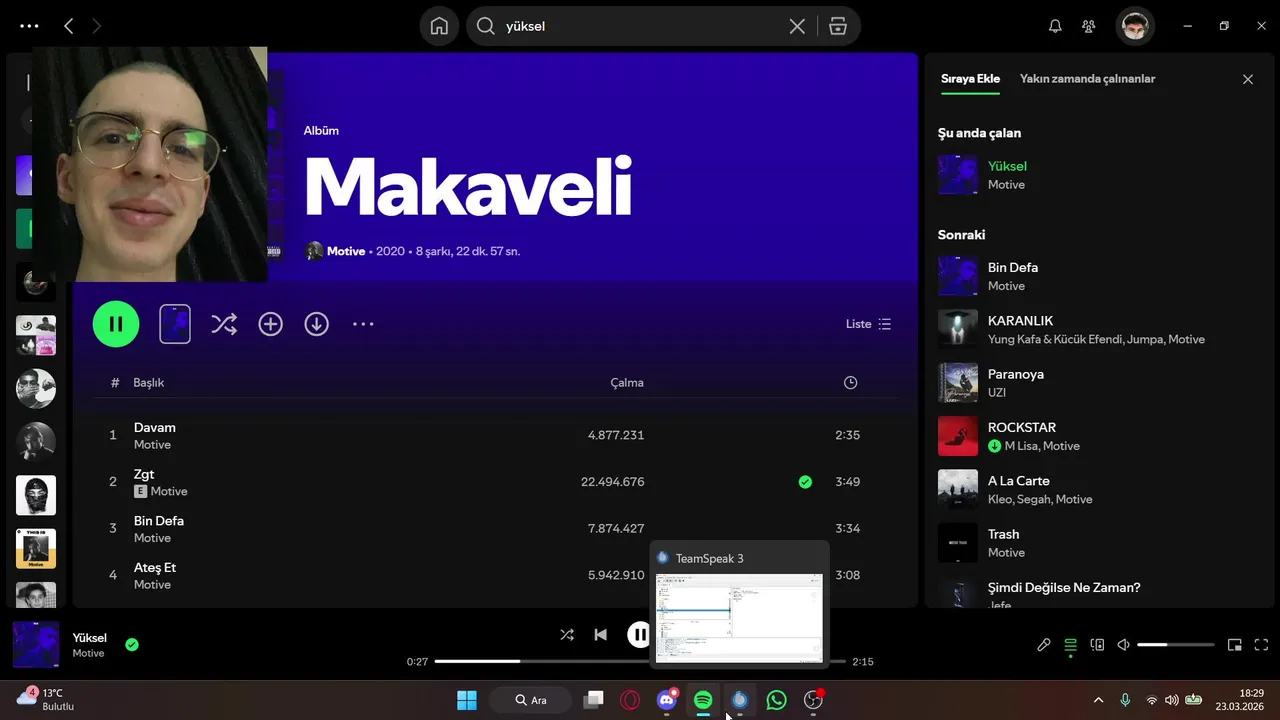The height and width of the screenshot is (720, 1280).
Task: Toggle shuffle in the player bar
Action: 567,634
